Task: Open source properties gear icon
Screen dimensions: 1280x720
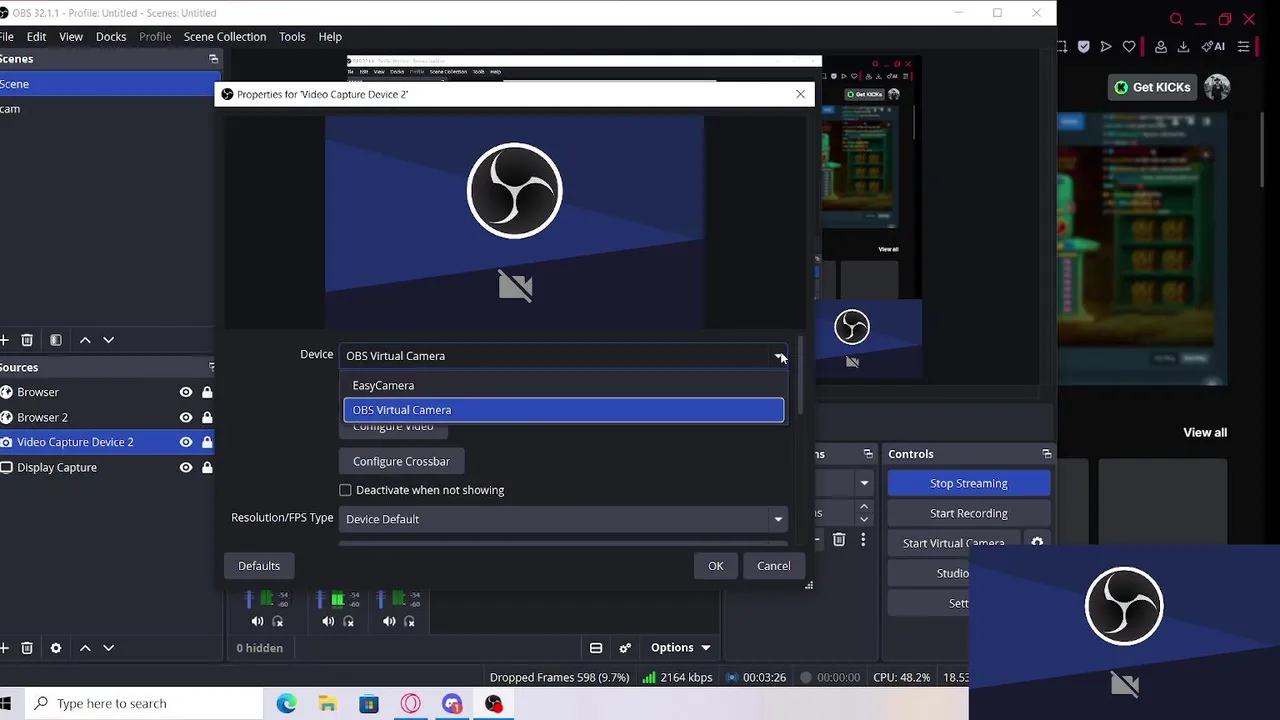Action: [56, 648]
